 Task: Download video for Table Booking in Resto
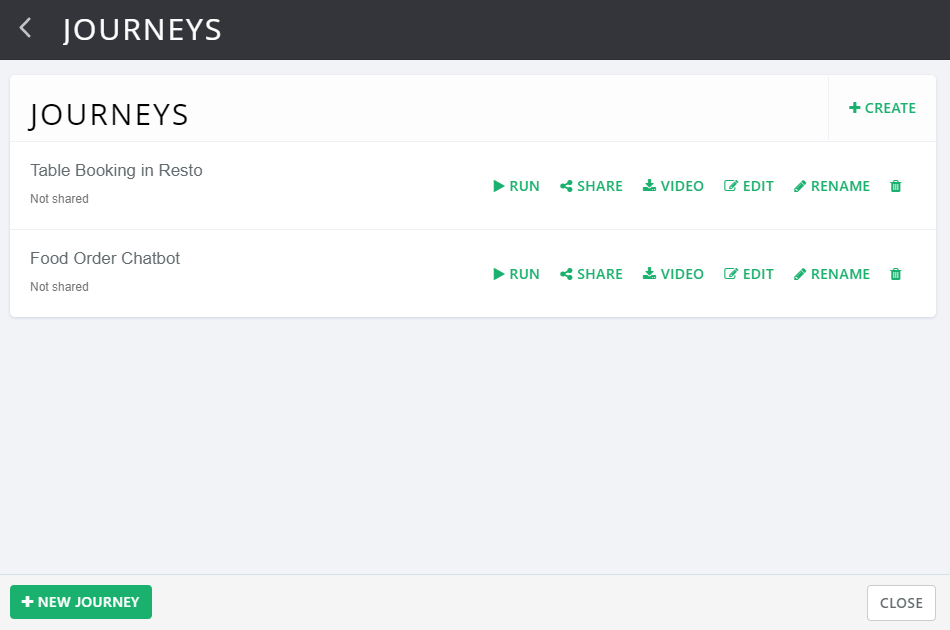coord(673,186)
